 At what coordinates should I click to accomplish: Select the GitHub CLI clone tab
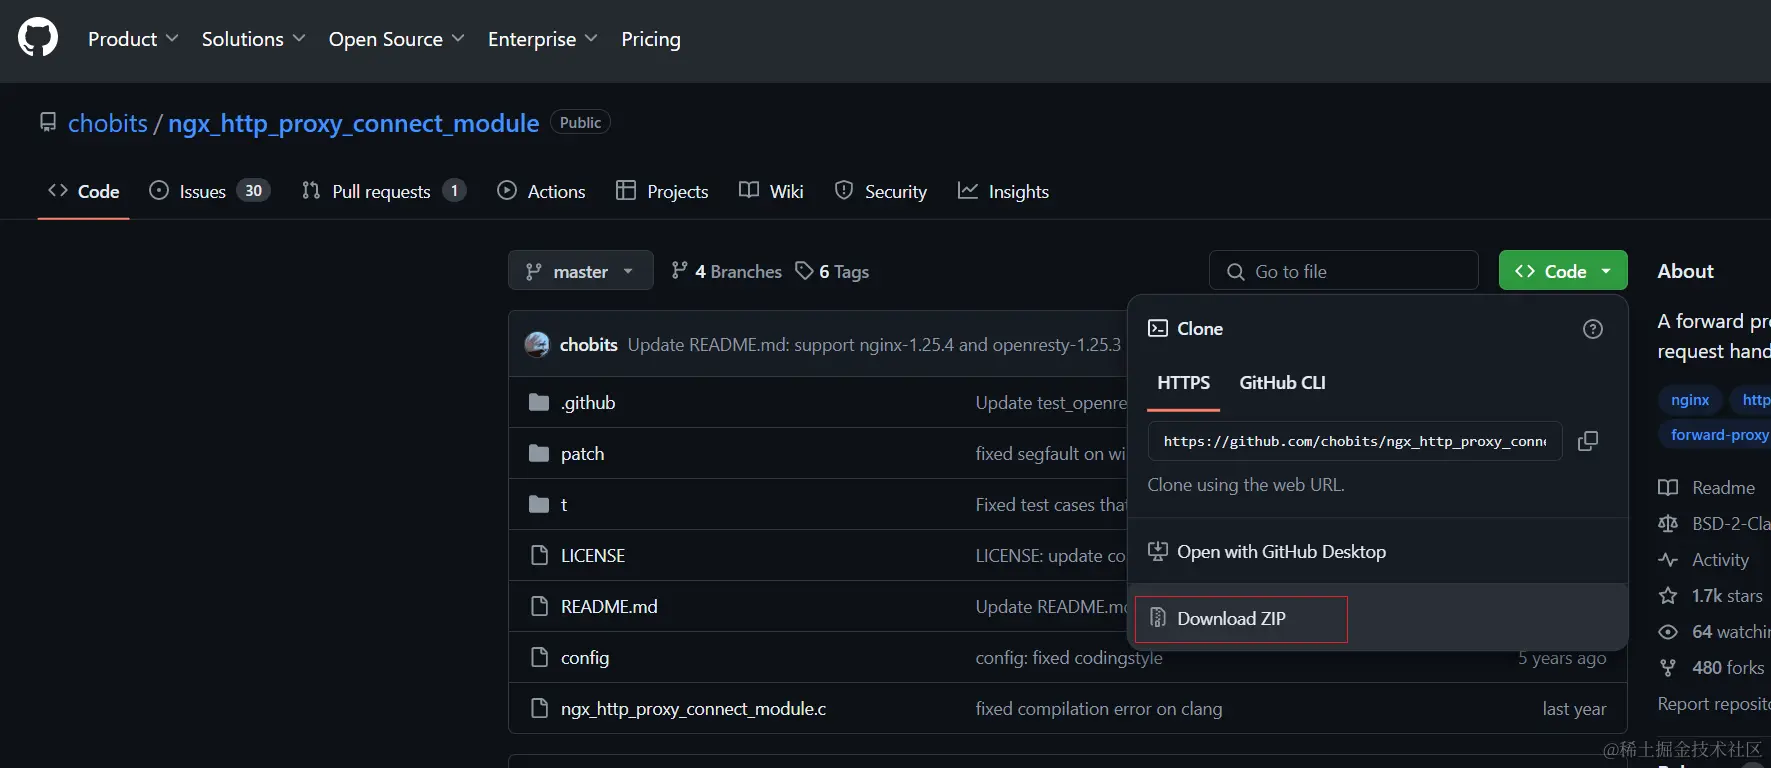1282,383
